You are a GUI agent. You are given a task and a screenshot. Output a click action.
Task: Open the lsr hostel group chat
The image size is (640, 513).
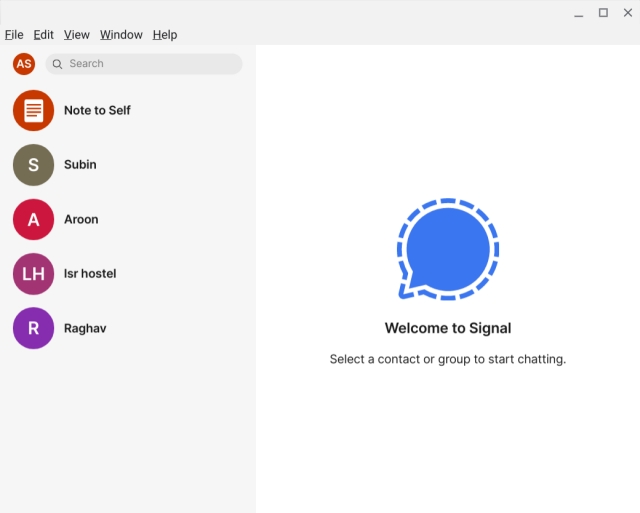pyautogui.click(x=128, y=274)
